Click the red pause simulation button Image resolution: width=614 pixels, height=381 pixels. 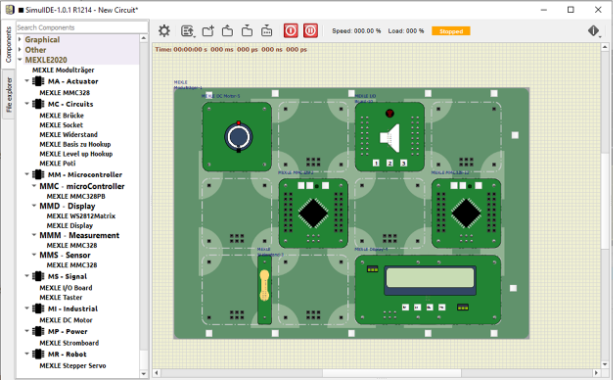(311, 31)
